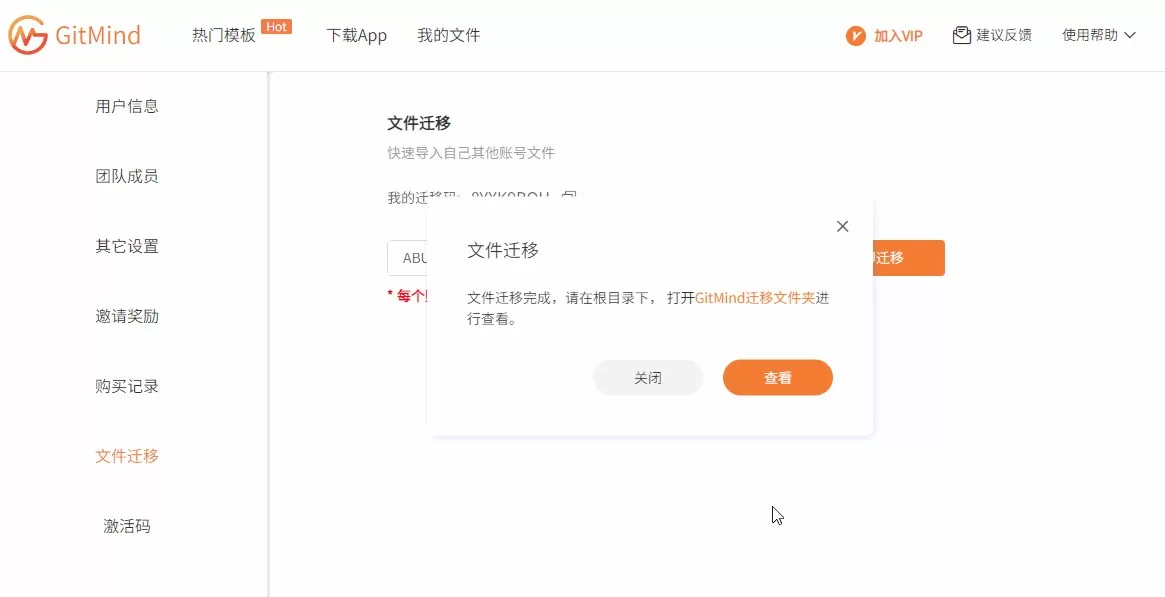
Task: Open 激活码 sidebar item
Action: coord(127,526)
